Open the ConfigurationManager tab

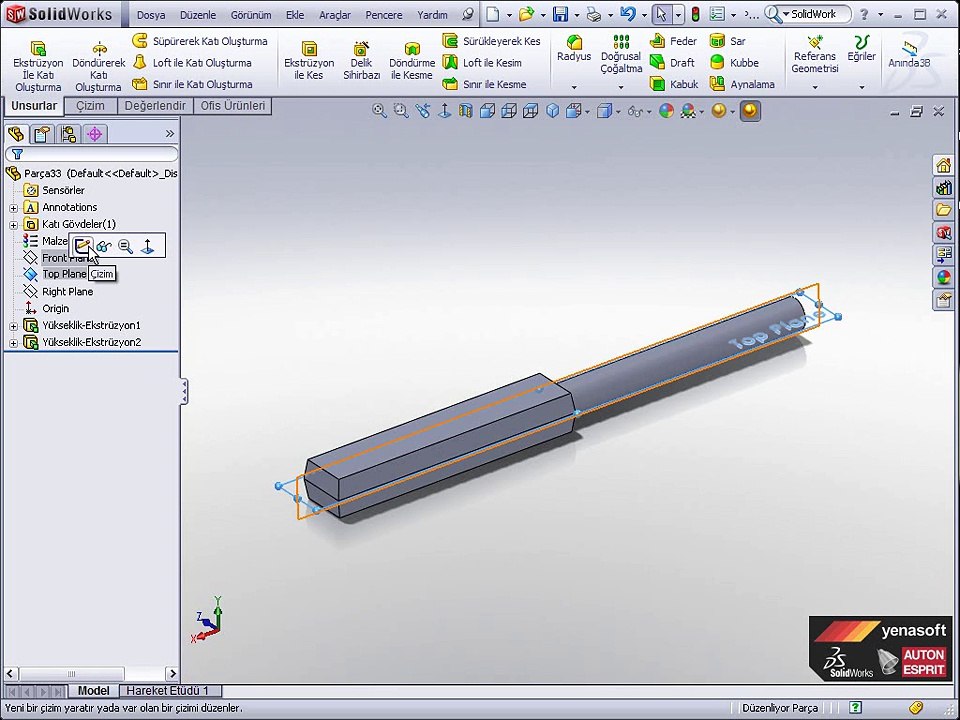coord(69,133)
